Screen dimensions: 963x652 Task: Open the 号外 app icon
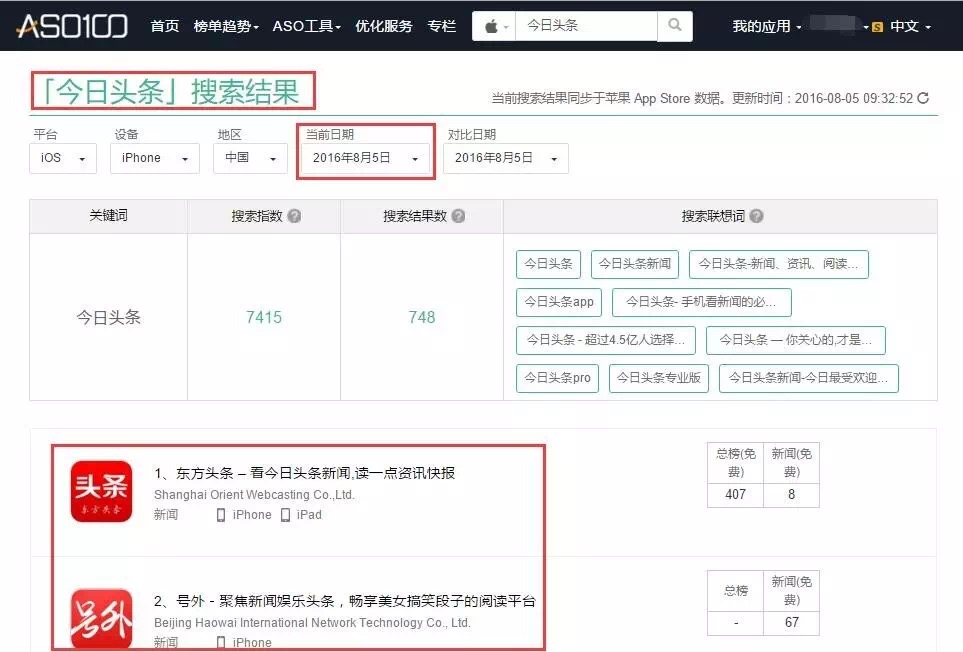101,619
